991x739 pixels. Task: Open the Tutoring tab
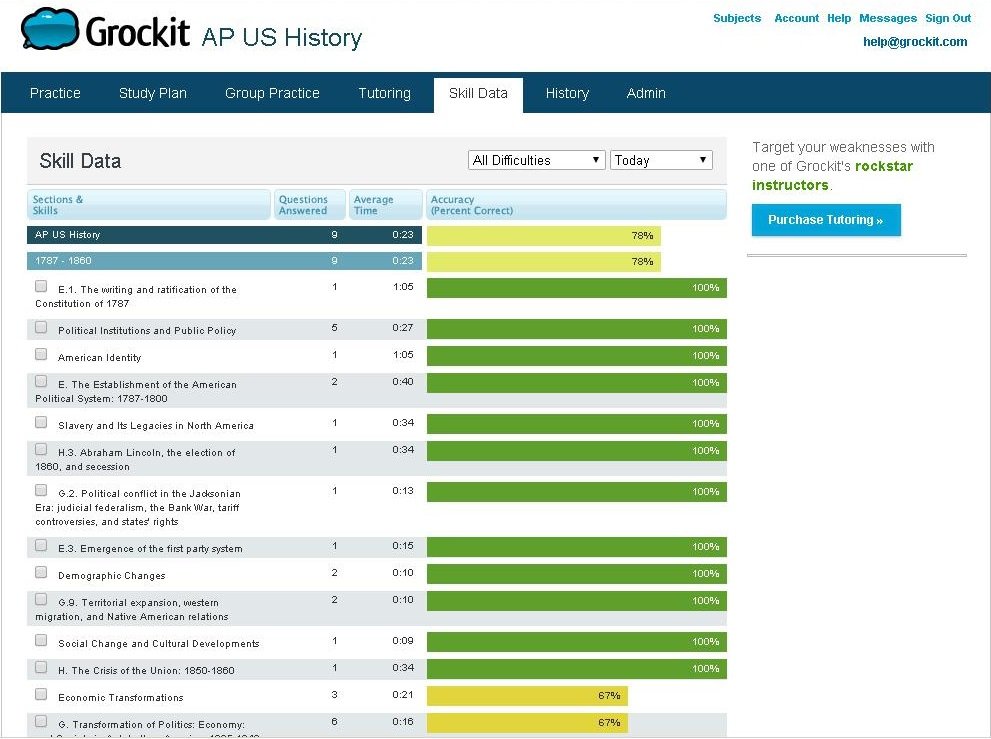click(x=384, y=93)
